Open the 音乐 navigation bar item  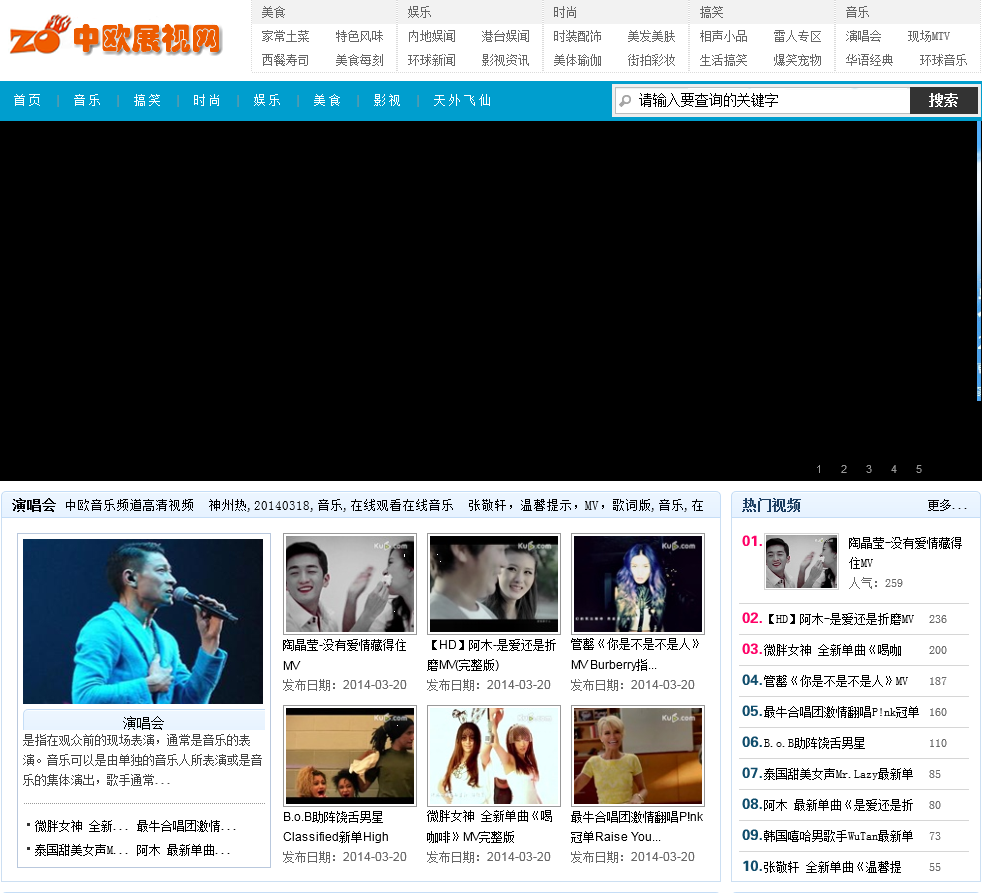pos(87,100)
